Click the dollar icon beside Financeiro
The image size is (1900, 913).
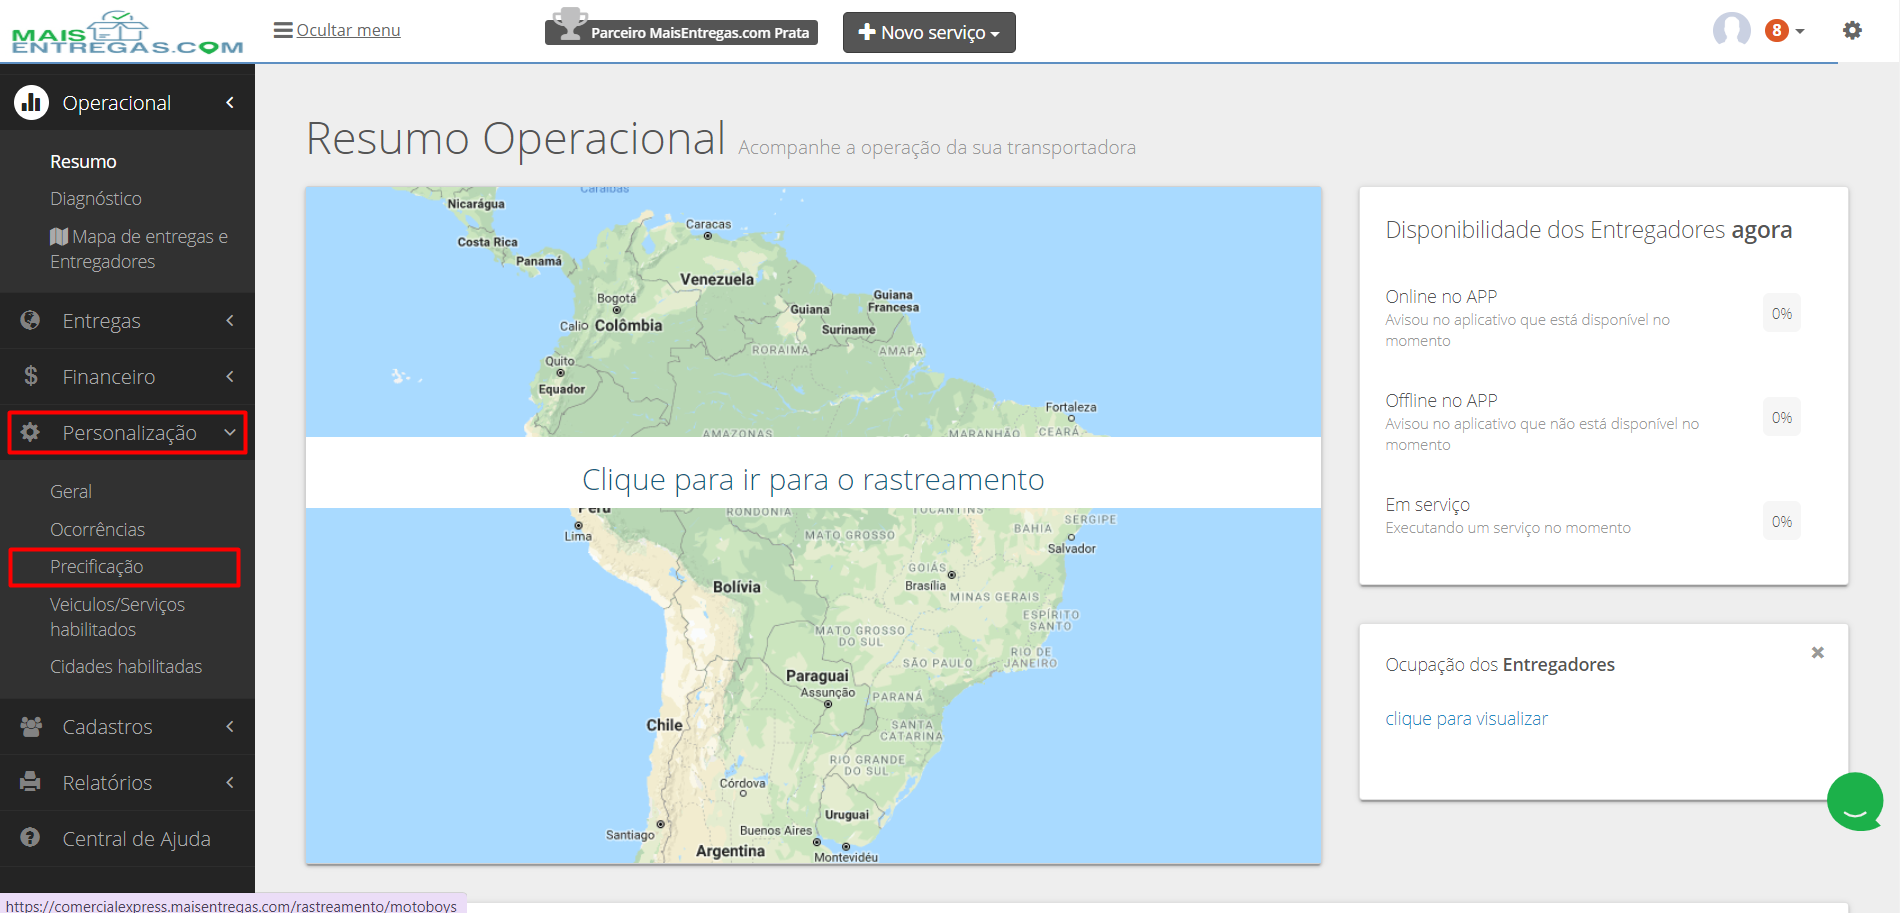coord(31,376)
